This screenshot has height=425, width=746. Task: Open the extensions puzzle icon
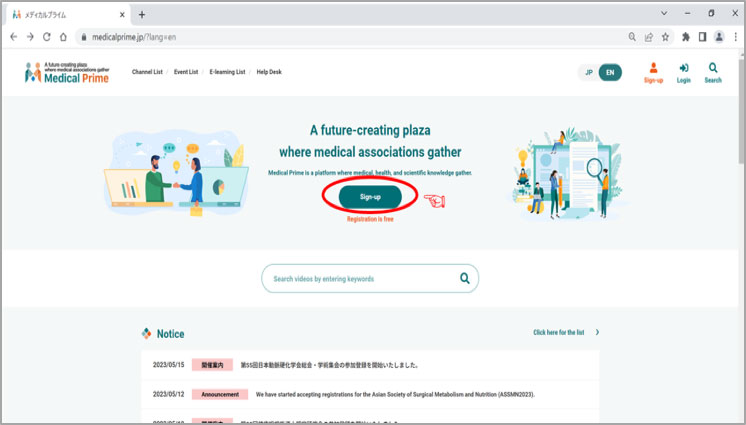[686, 37]
